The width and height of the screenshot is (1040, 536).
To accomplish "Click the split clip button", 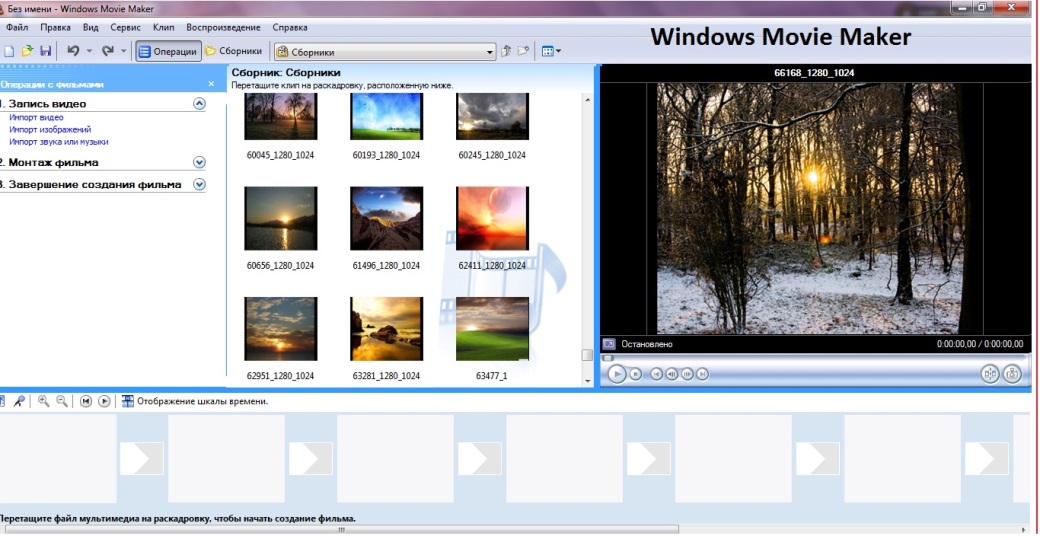I will (990, 374).
